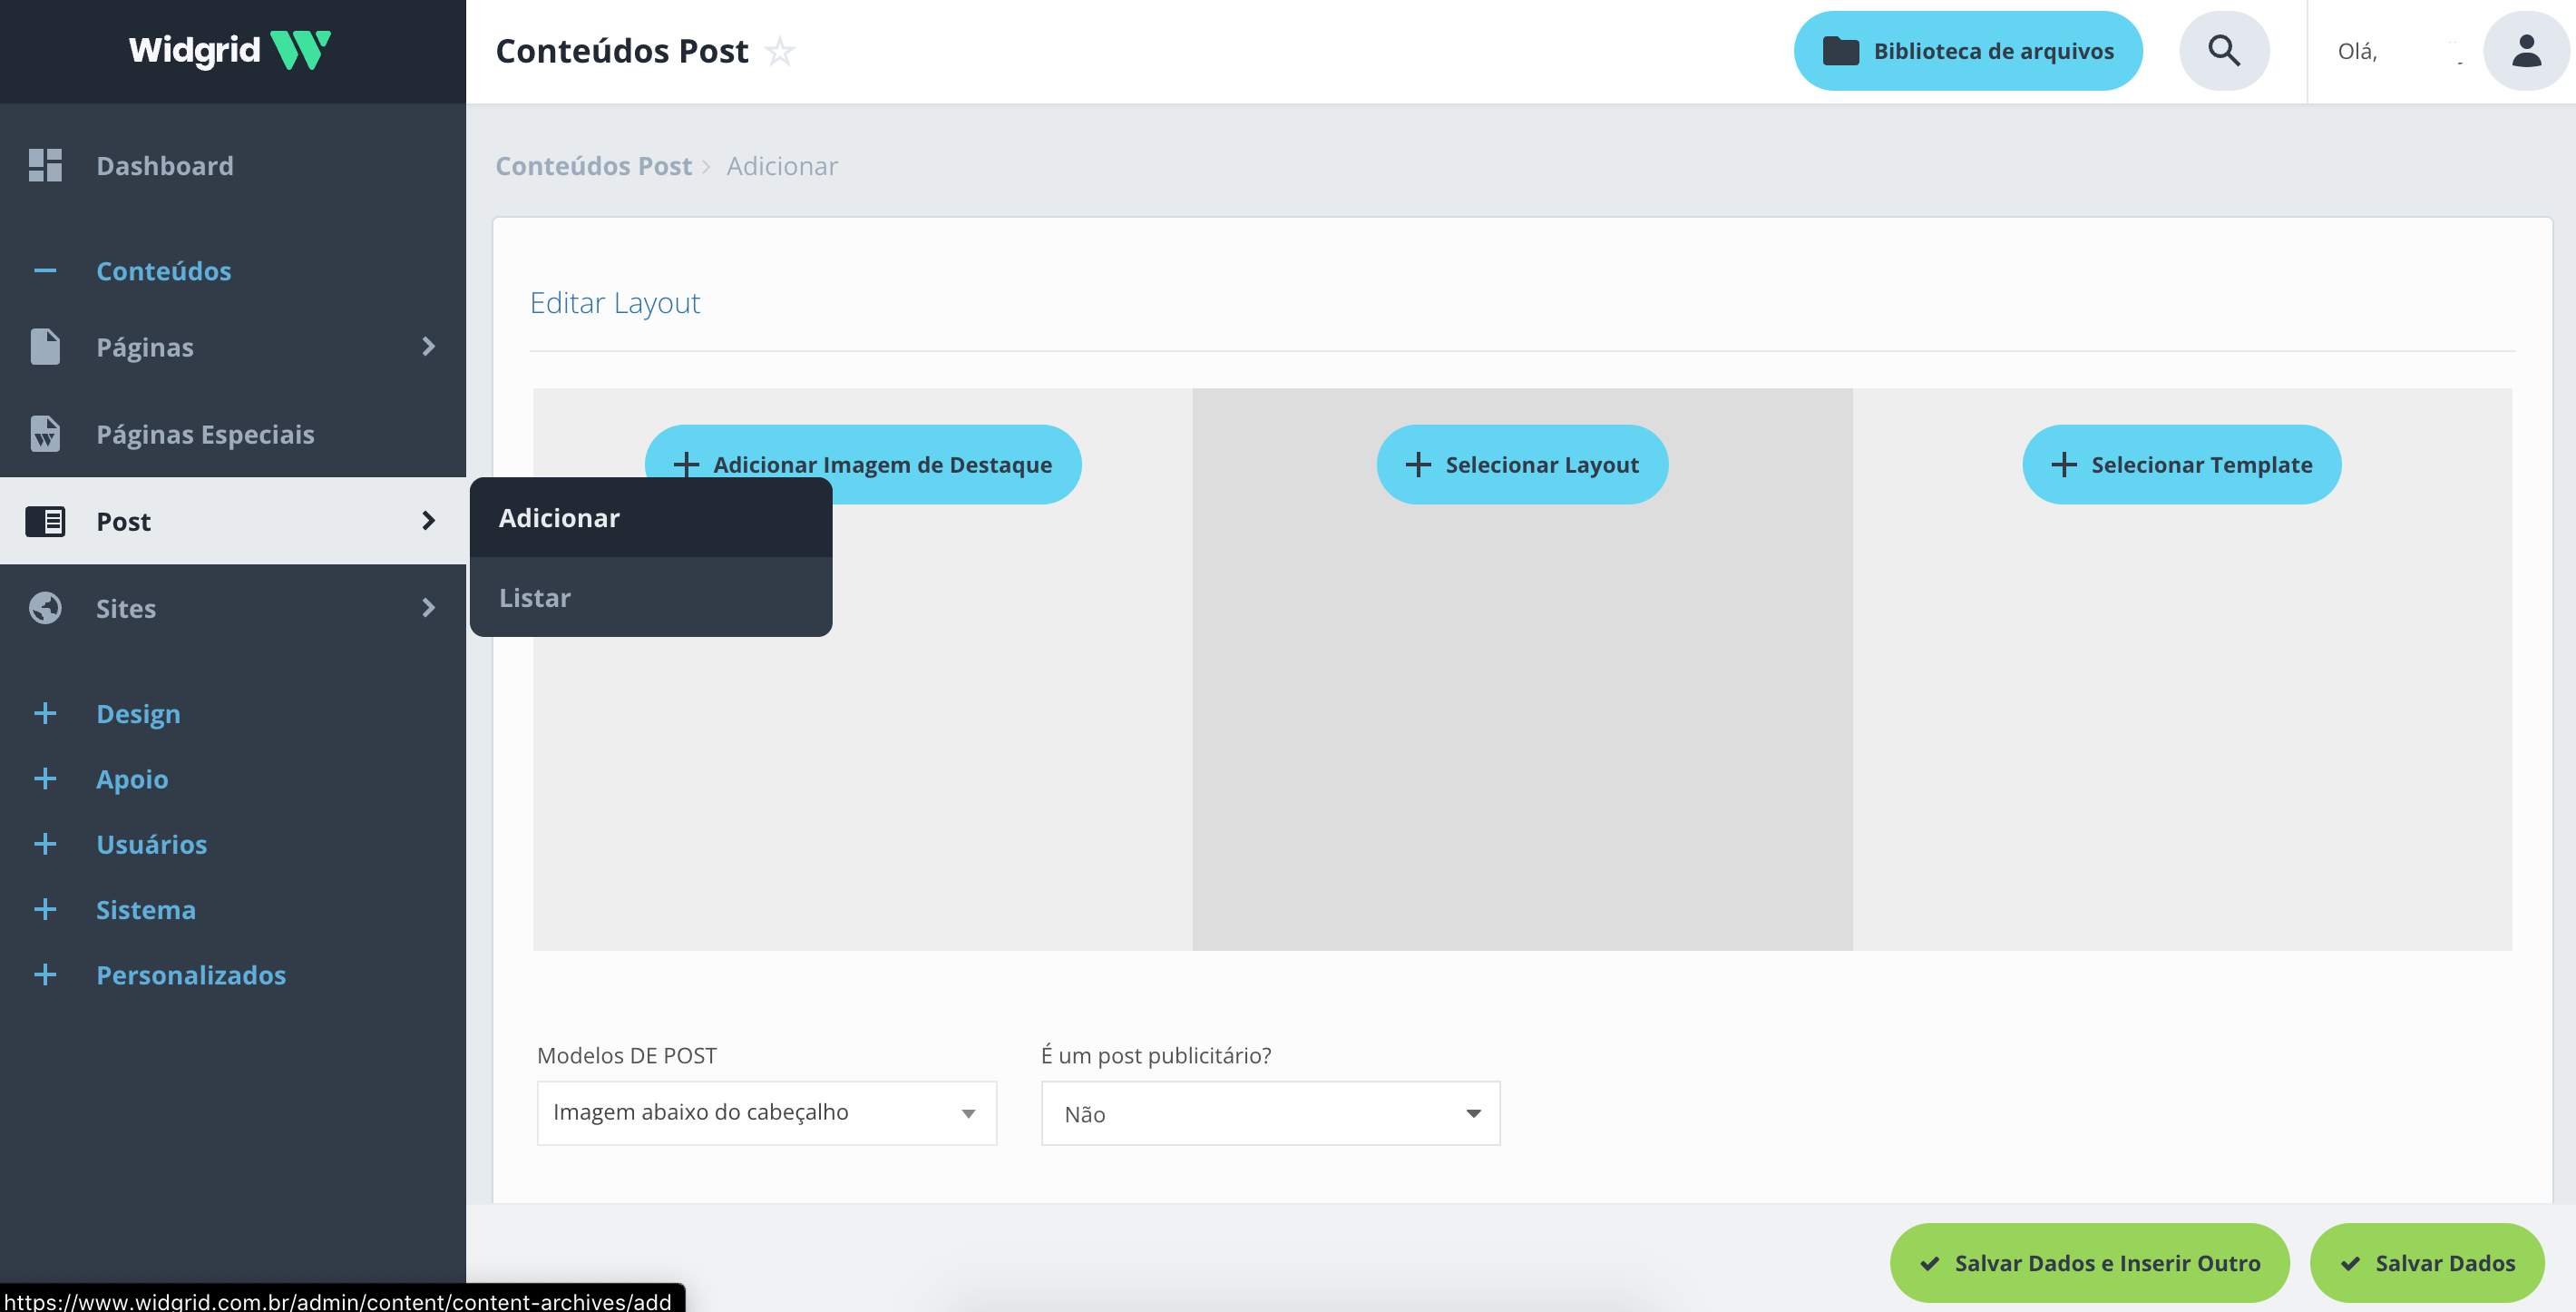Click the Dashboard grid icon
The height and width of the screenshot is (1312, 2576).
pyautogui.click(x=45, y=165)
